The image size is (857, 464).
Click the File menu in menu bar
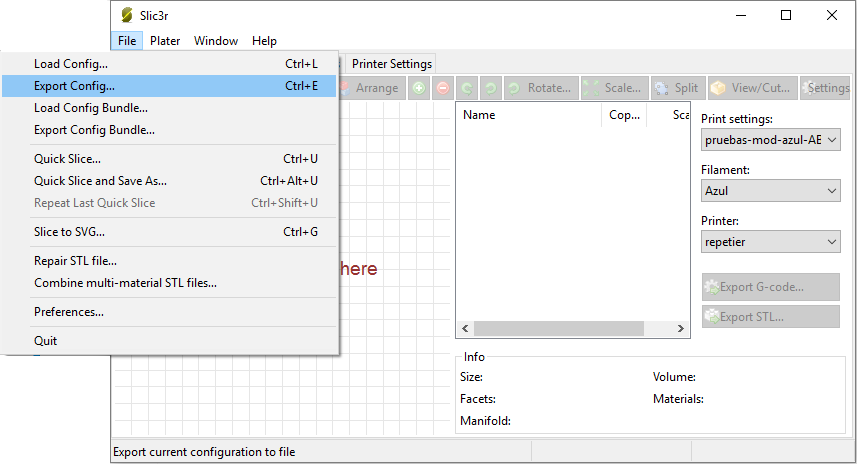point(127,41)
